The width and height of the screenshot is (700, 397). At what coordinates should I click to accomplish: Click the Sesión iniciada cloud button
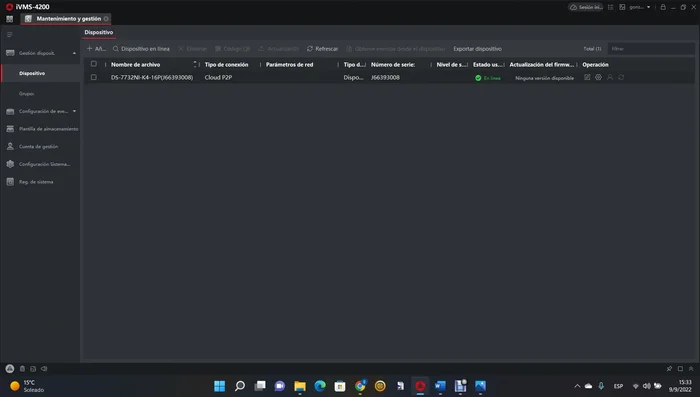tap(586, 7)
